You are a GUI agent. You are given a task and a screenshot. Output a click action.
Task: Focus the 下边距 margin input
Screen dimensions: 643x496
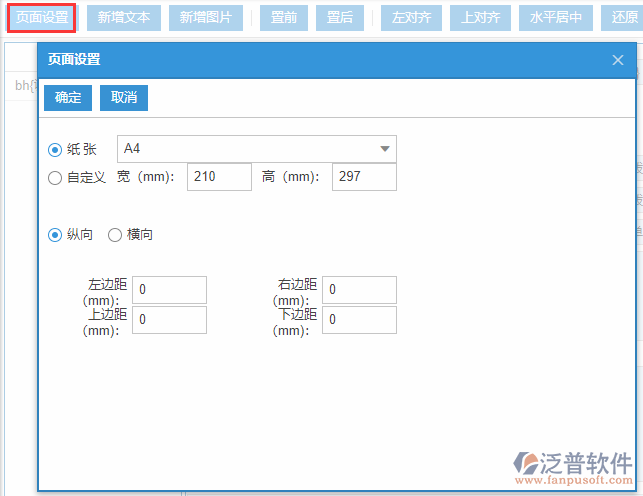tap(359, 320)
